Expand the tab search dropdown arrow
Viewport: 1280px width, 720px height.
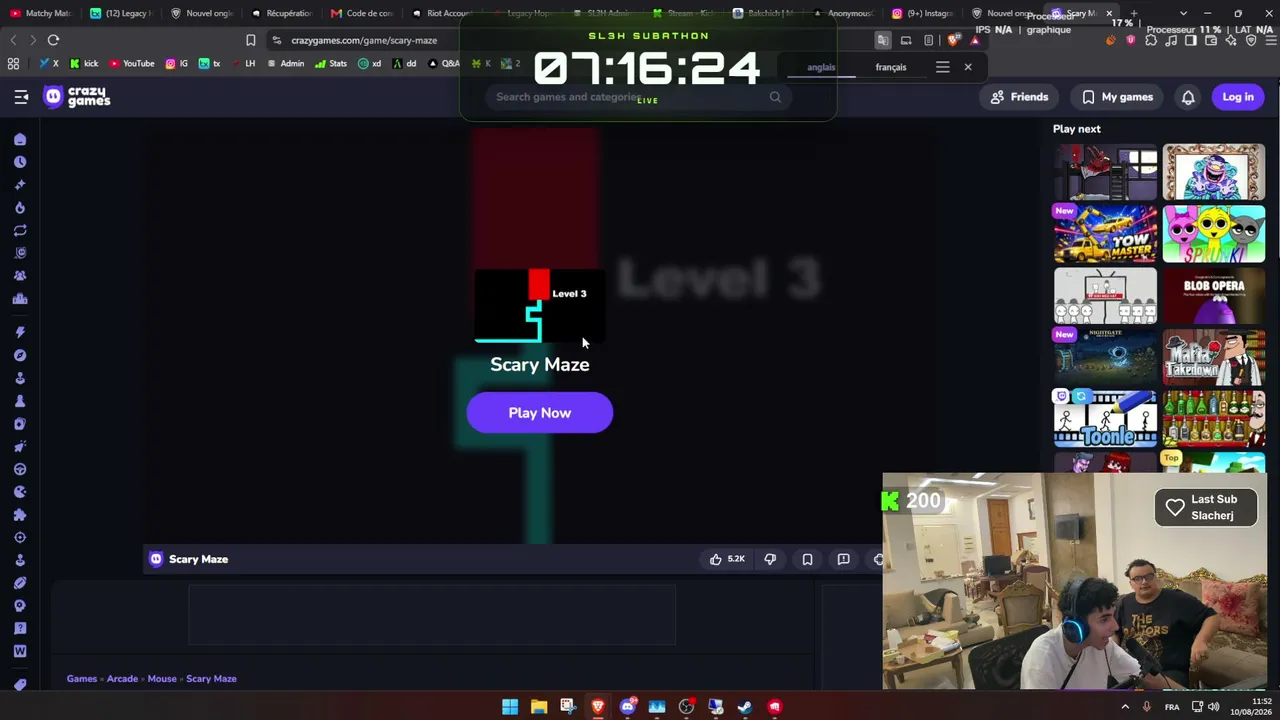coord(1183,13)
